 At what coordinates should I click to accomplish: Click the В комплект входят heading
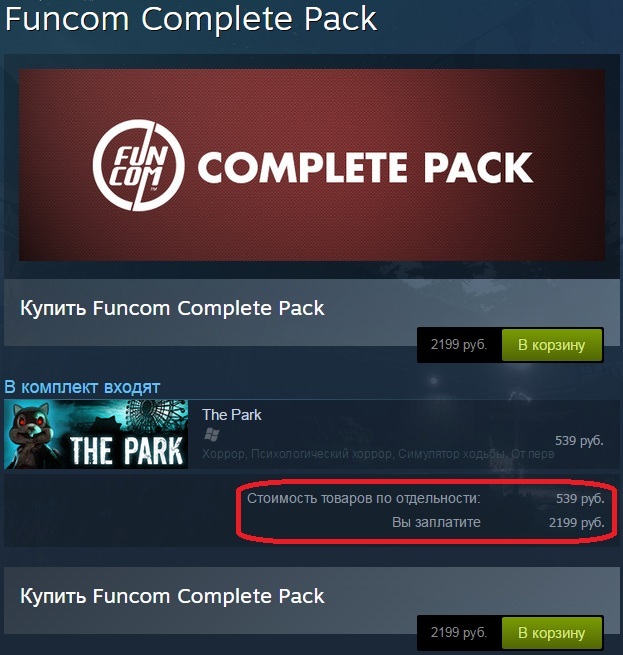click(x=82, y=387)
